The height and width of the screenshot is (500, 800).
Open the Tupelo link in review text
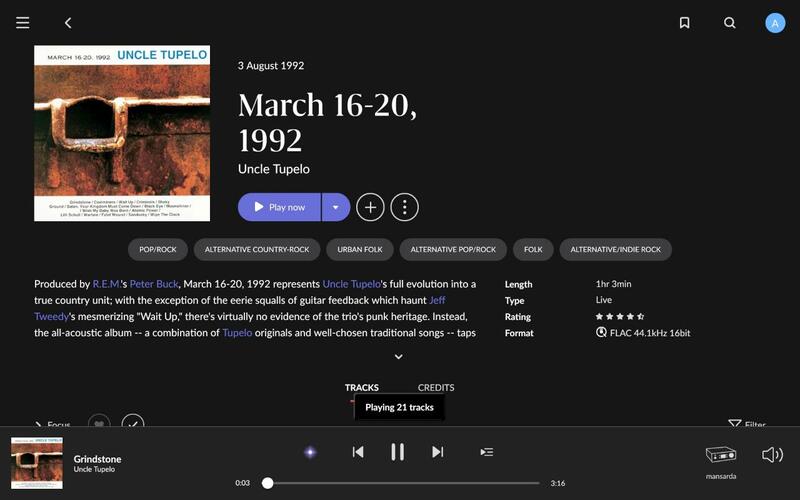pyautogui.click(x=237, y=333)
